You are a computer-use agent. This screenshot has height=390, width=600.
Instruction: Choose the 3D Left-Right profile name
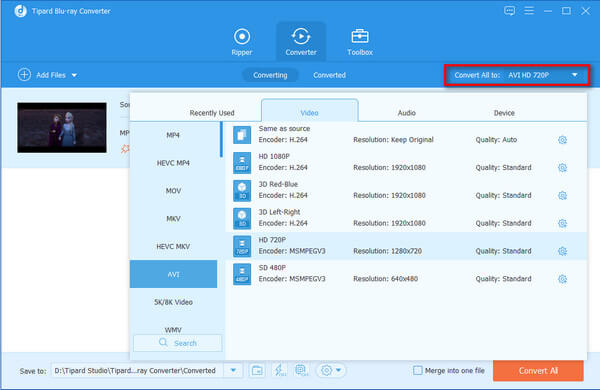pos(279,212)
